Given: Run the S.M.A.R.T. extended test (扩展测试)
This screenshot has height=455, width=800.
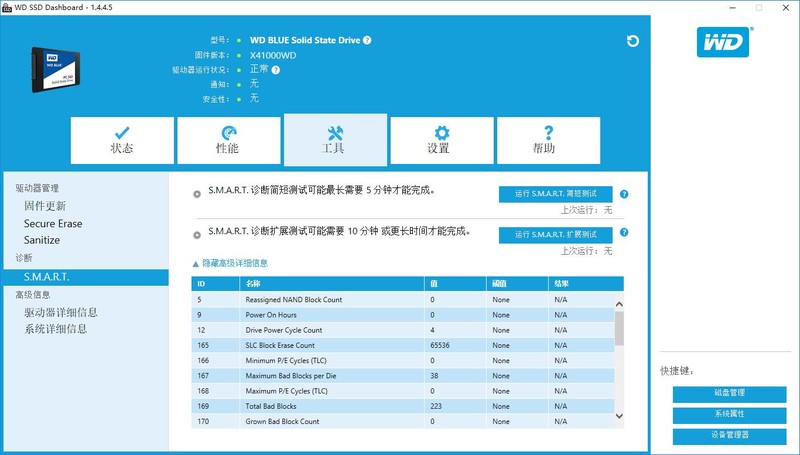Looking at the screenshot, I should 555,235.
